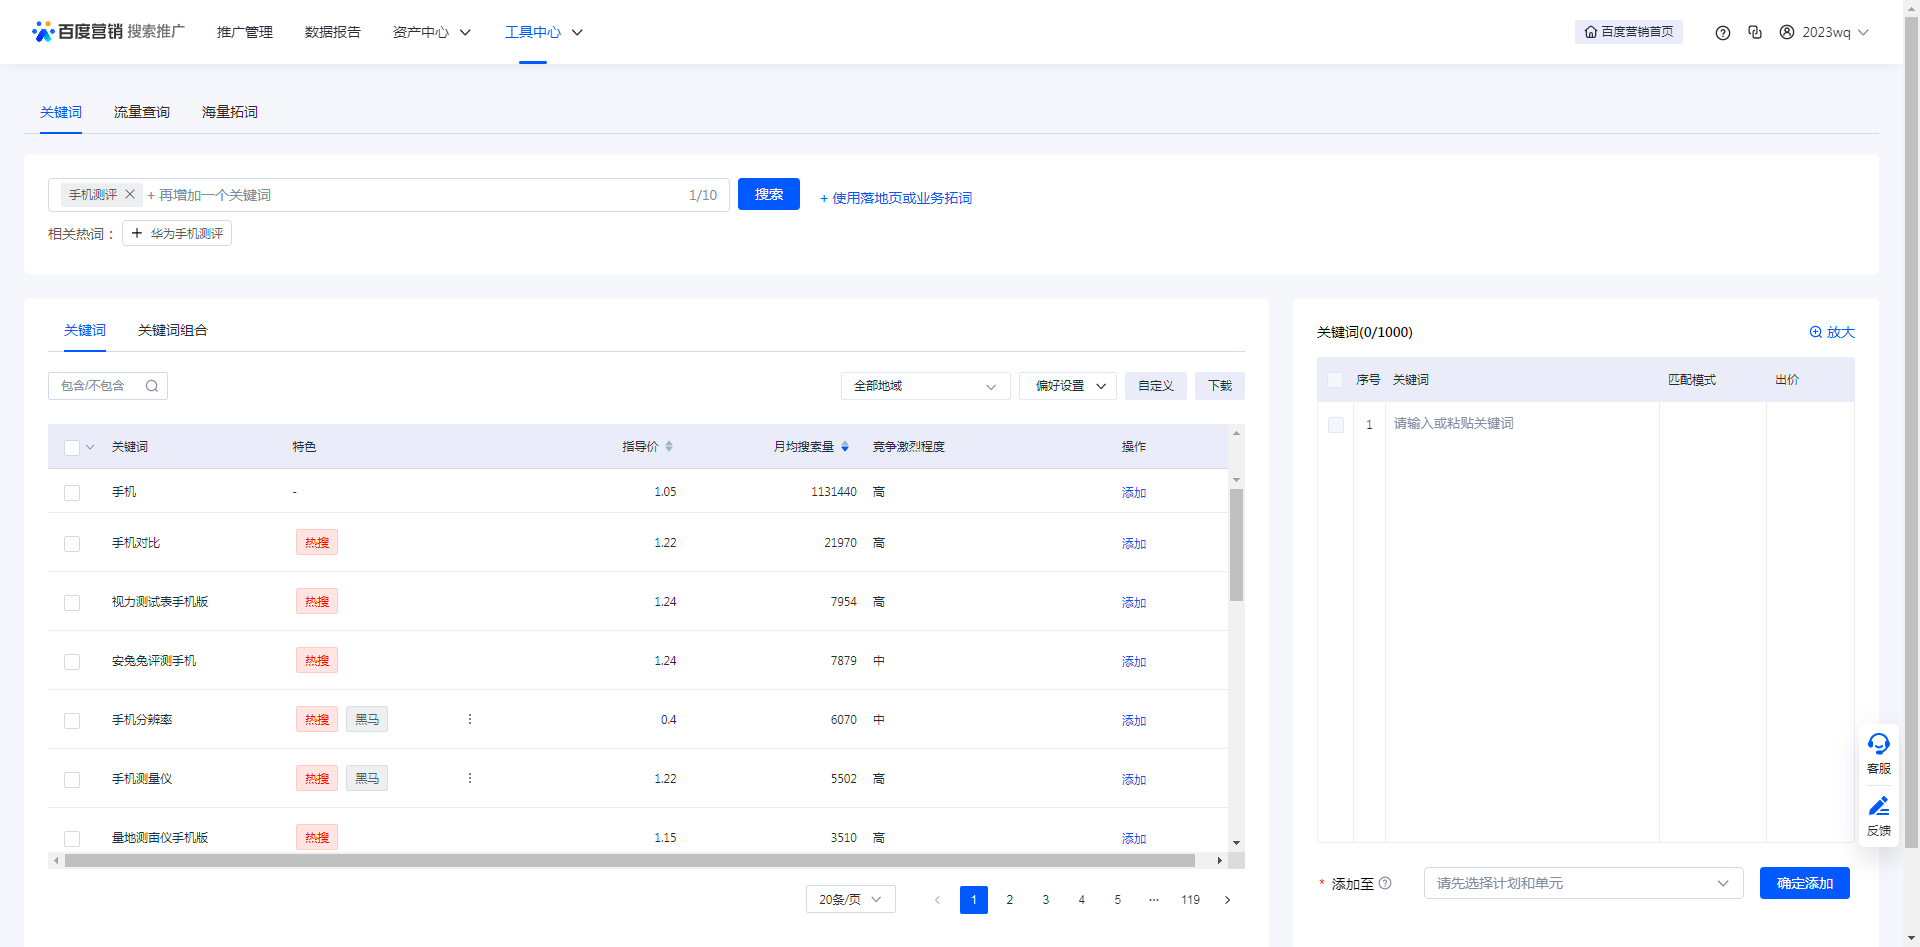Image resolution: width=1920 pixels, height=947 pixels.
Task: Remove 手机测评 keyword via its X icon
Action: tap(129, 194)
